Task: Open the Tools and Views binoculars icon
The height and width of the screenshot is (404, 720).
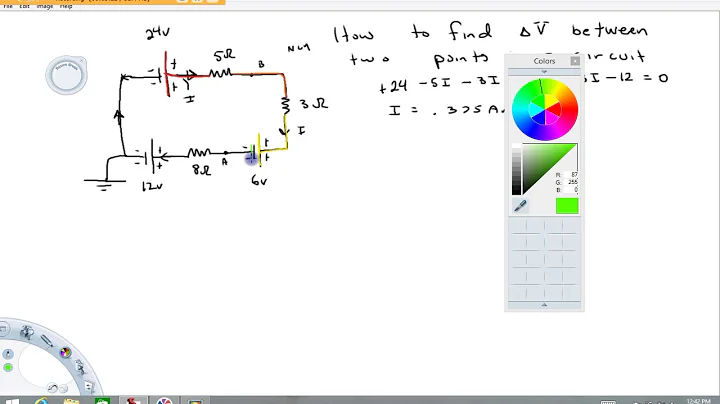Action: 27,332
